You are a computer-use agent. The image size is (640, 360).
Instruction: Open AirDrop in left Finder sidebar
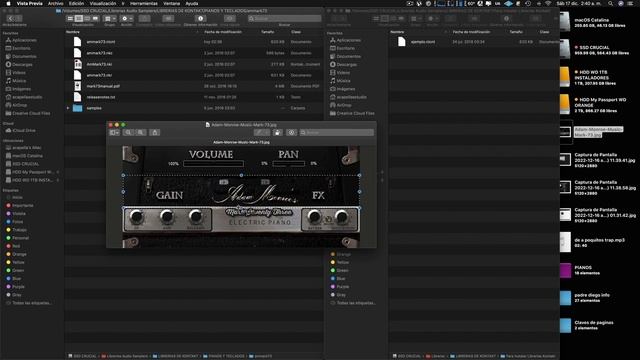[x=19, y=105]
